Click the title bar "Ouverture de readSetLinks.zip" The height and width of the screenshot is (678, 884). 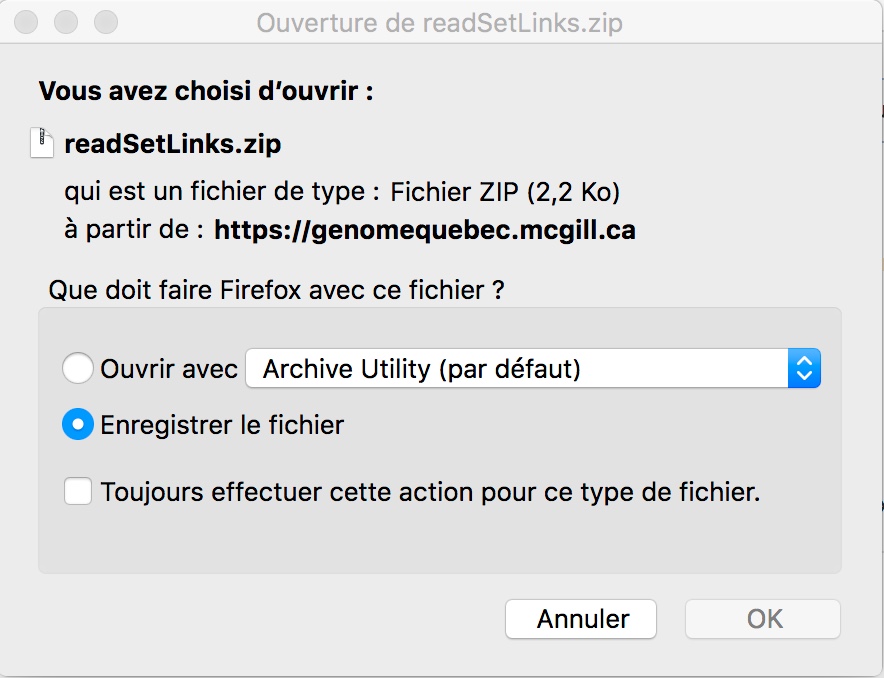tap(440, 23)
